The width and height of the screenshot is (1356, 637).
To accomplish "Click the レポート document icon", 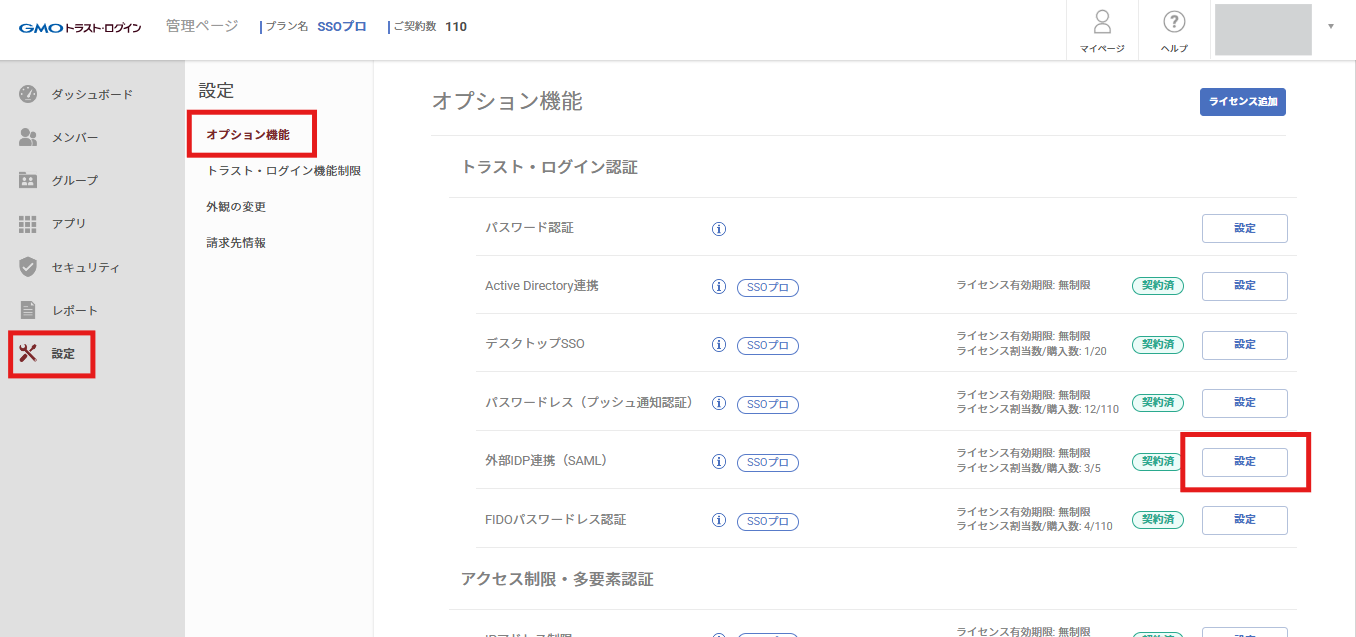I will click(x=28, y=310).
